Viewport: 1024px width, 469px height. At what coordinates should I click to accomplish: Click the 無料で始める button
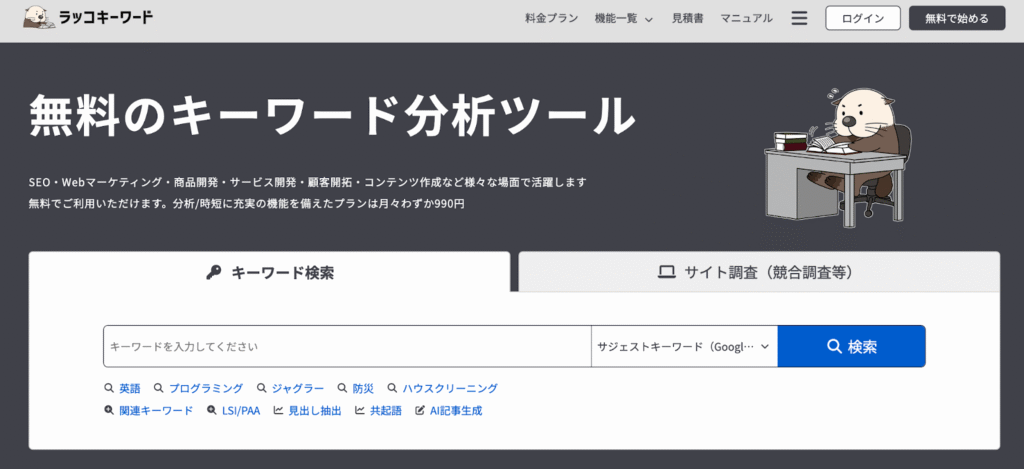point(957,18)
